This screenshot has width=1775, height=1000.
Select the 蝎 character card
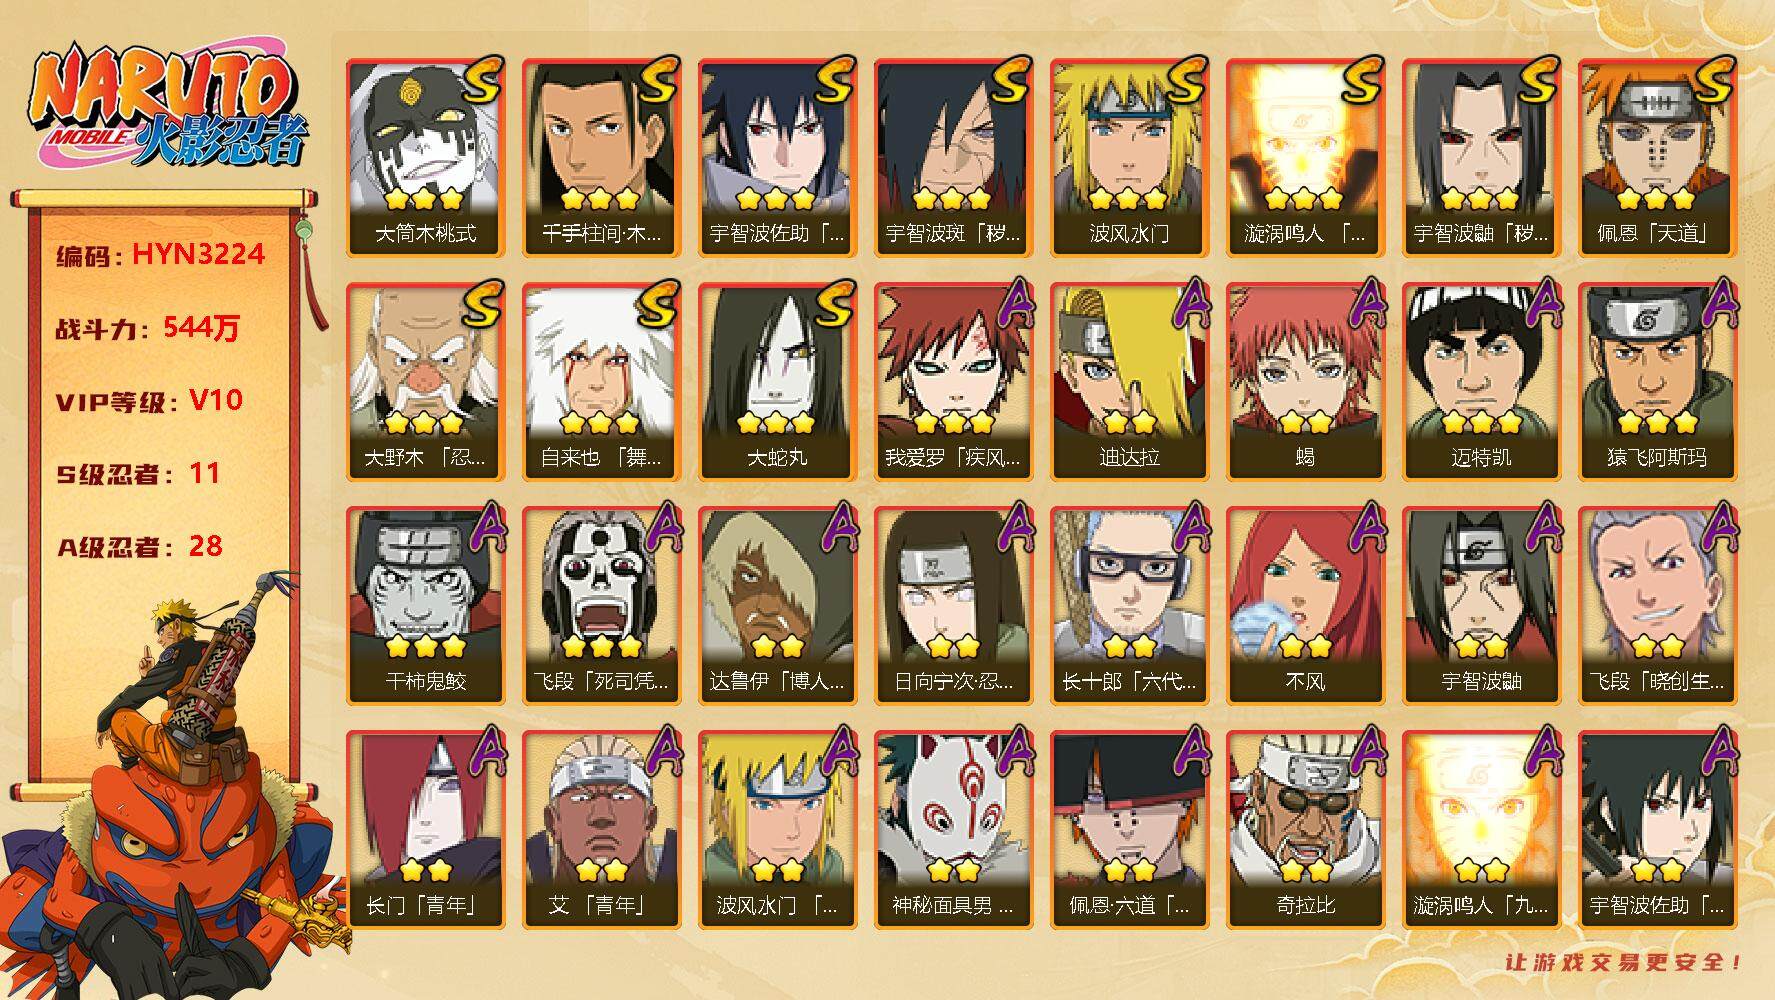pos(1305,382)
